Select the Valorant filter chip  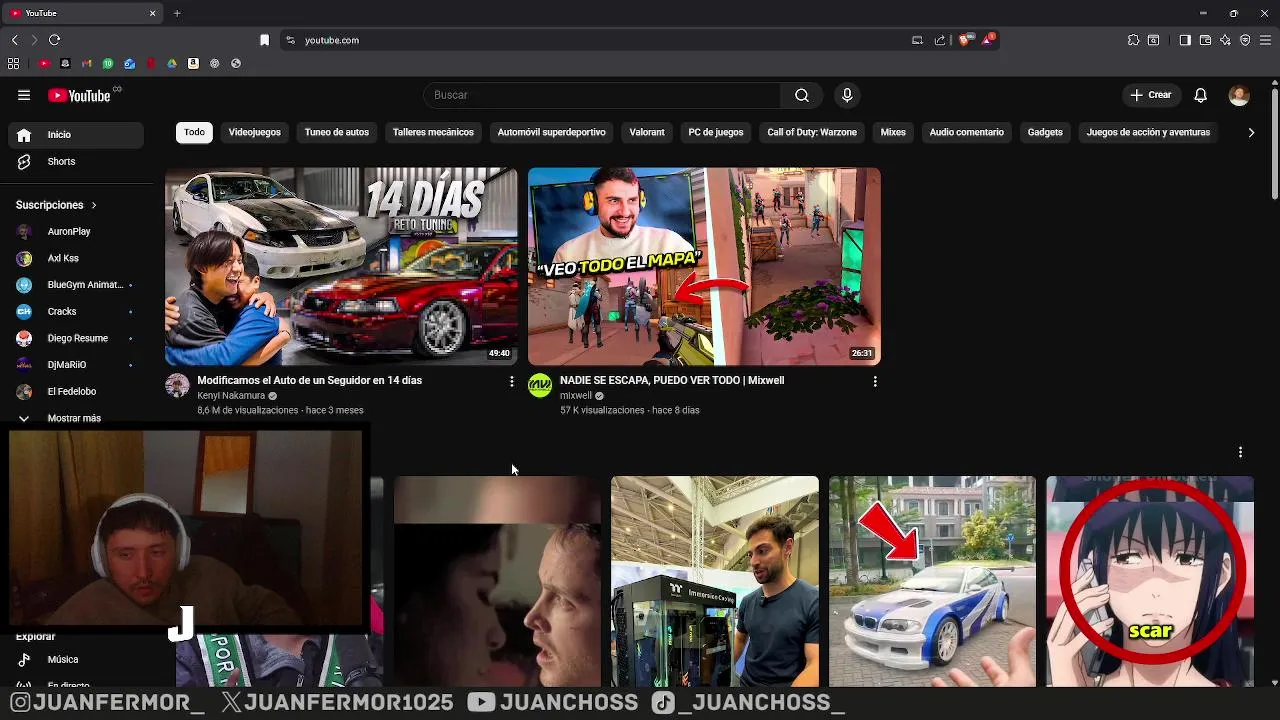(647, 132)
